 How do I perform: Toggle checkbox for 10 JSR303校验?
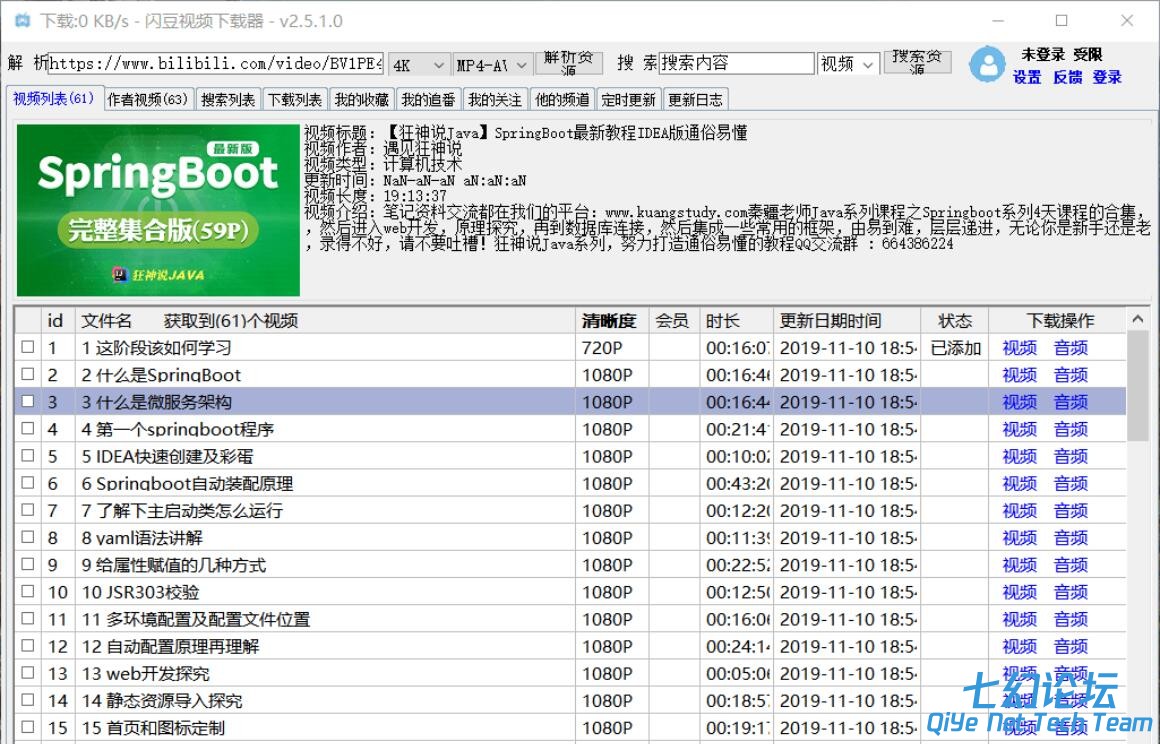tap(28, 591)
